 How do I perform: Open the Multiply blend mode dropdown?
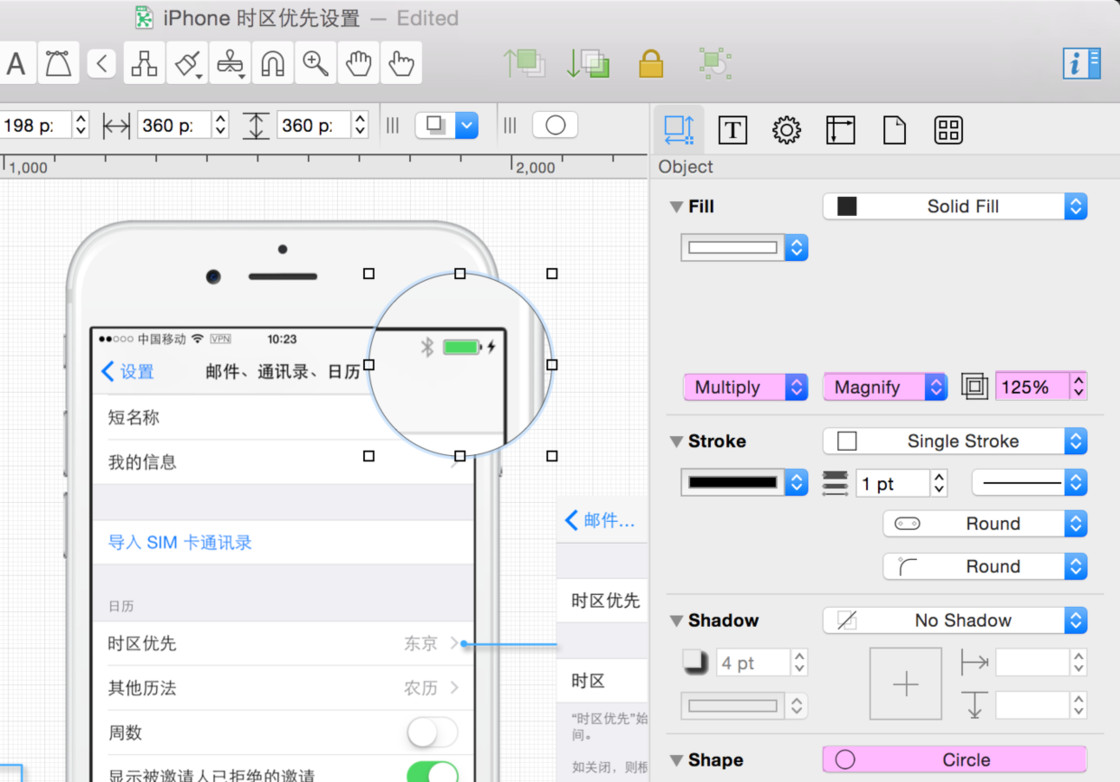[x=745, y=387]
